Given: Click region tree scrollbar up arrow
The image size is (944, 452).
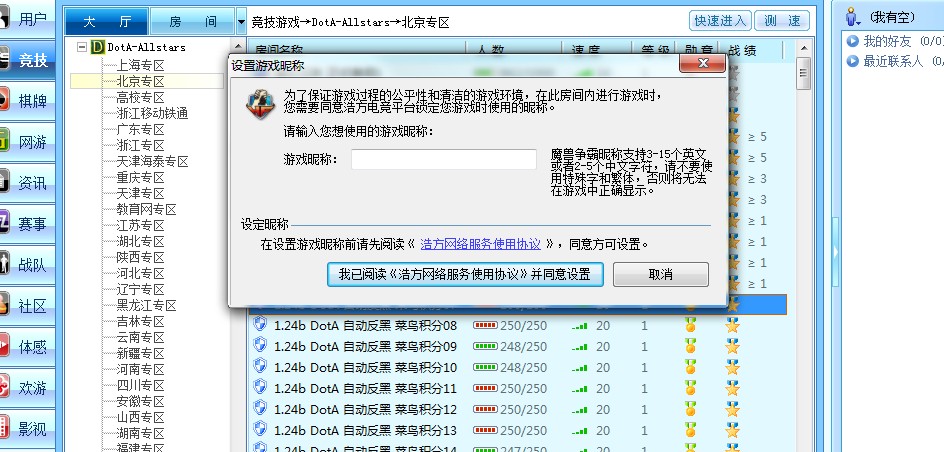Looking at the screenshot, I should (239, 47).
